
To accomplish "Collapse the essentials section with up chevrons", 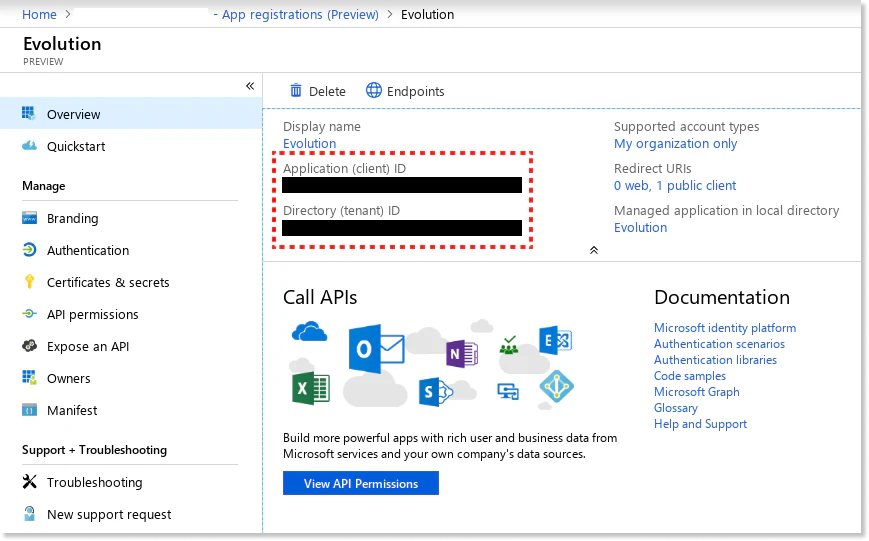I will pos(594,250).
